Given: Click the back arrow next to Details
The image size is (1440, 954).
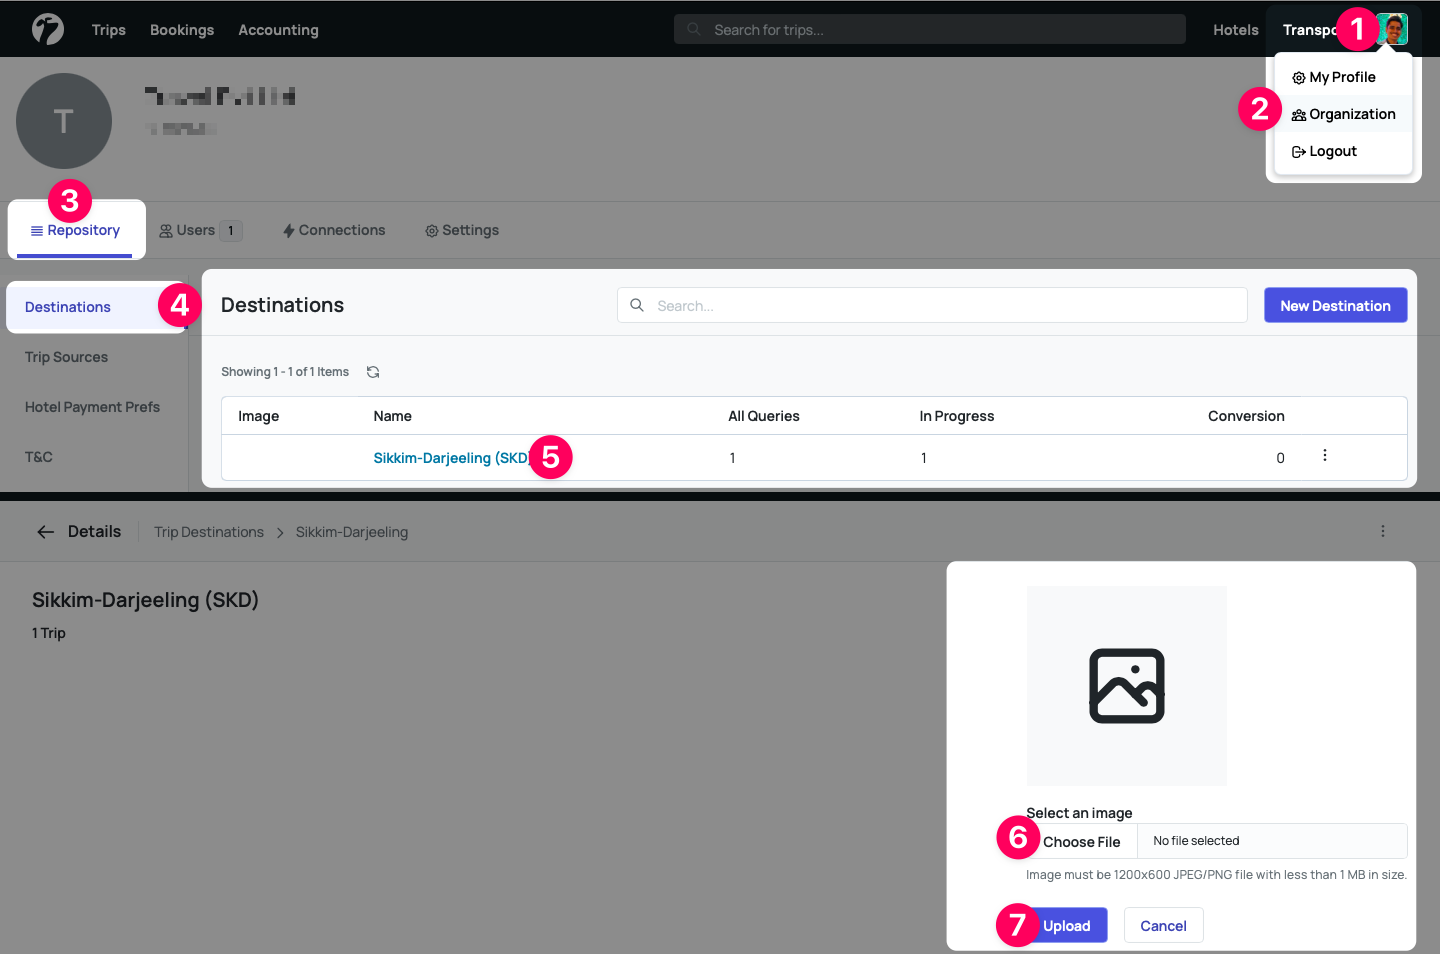Looking at the screenshot, I should coord(46,532).
